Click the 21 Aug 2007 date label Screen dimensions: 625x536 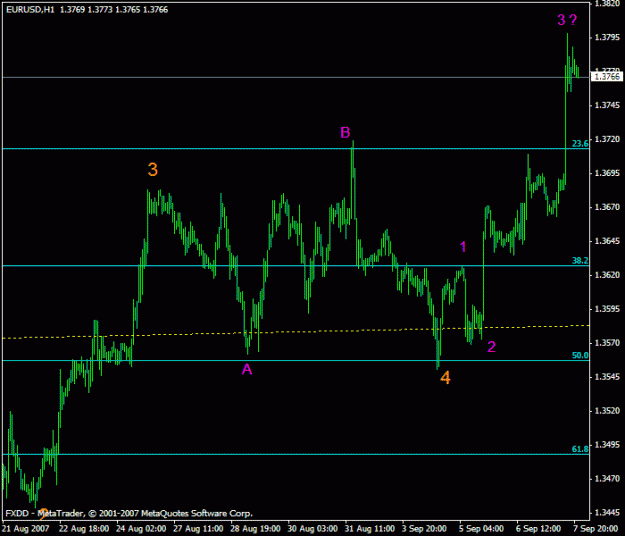tap(26, 528)
